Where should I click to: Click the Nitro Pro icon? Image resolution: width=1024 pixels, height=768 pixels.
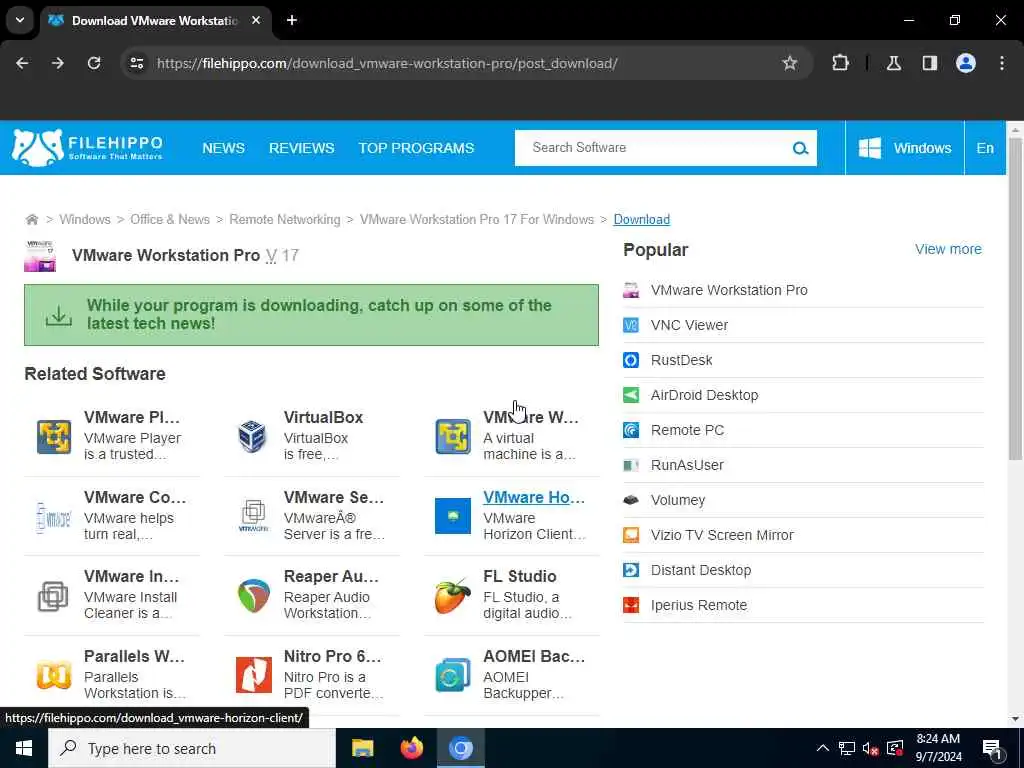pyautogui.click(x=253, y=675)
